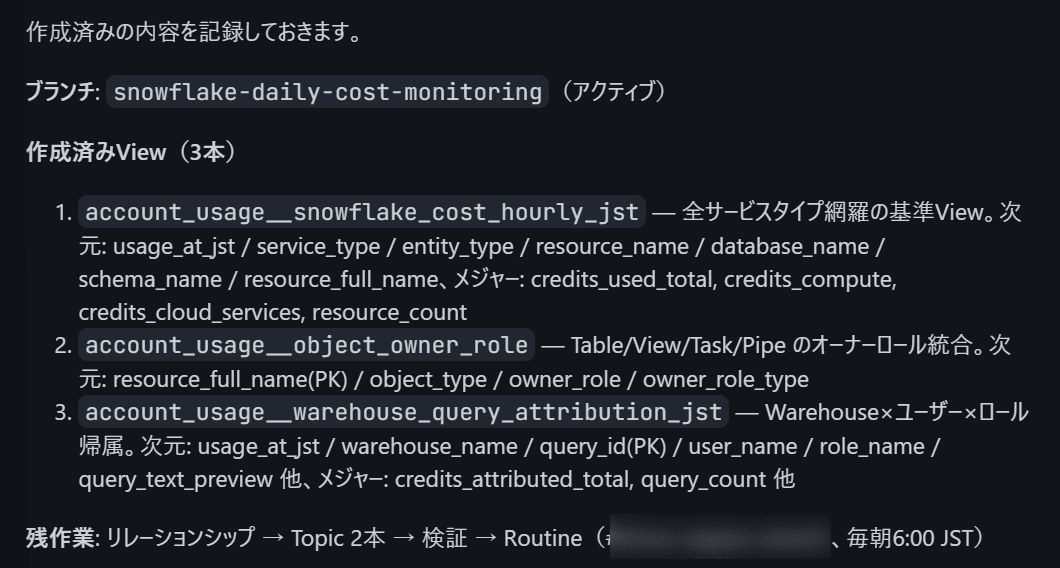Click the （アクティブ） status text
Screen dimensions: 1060x568
[614, 91]
